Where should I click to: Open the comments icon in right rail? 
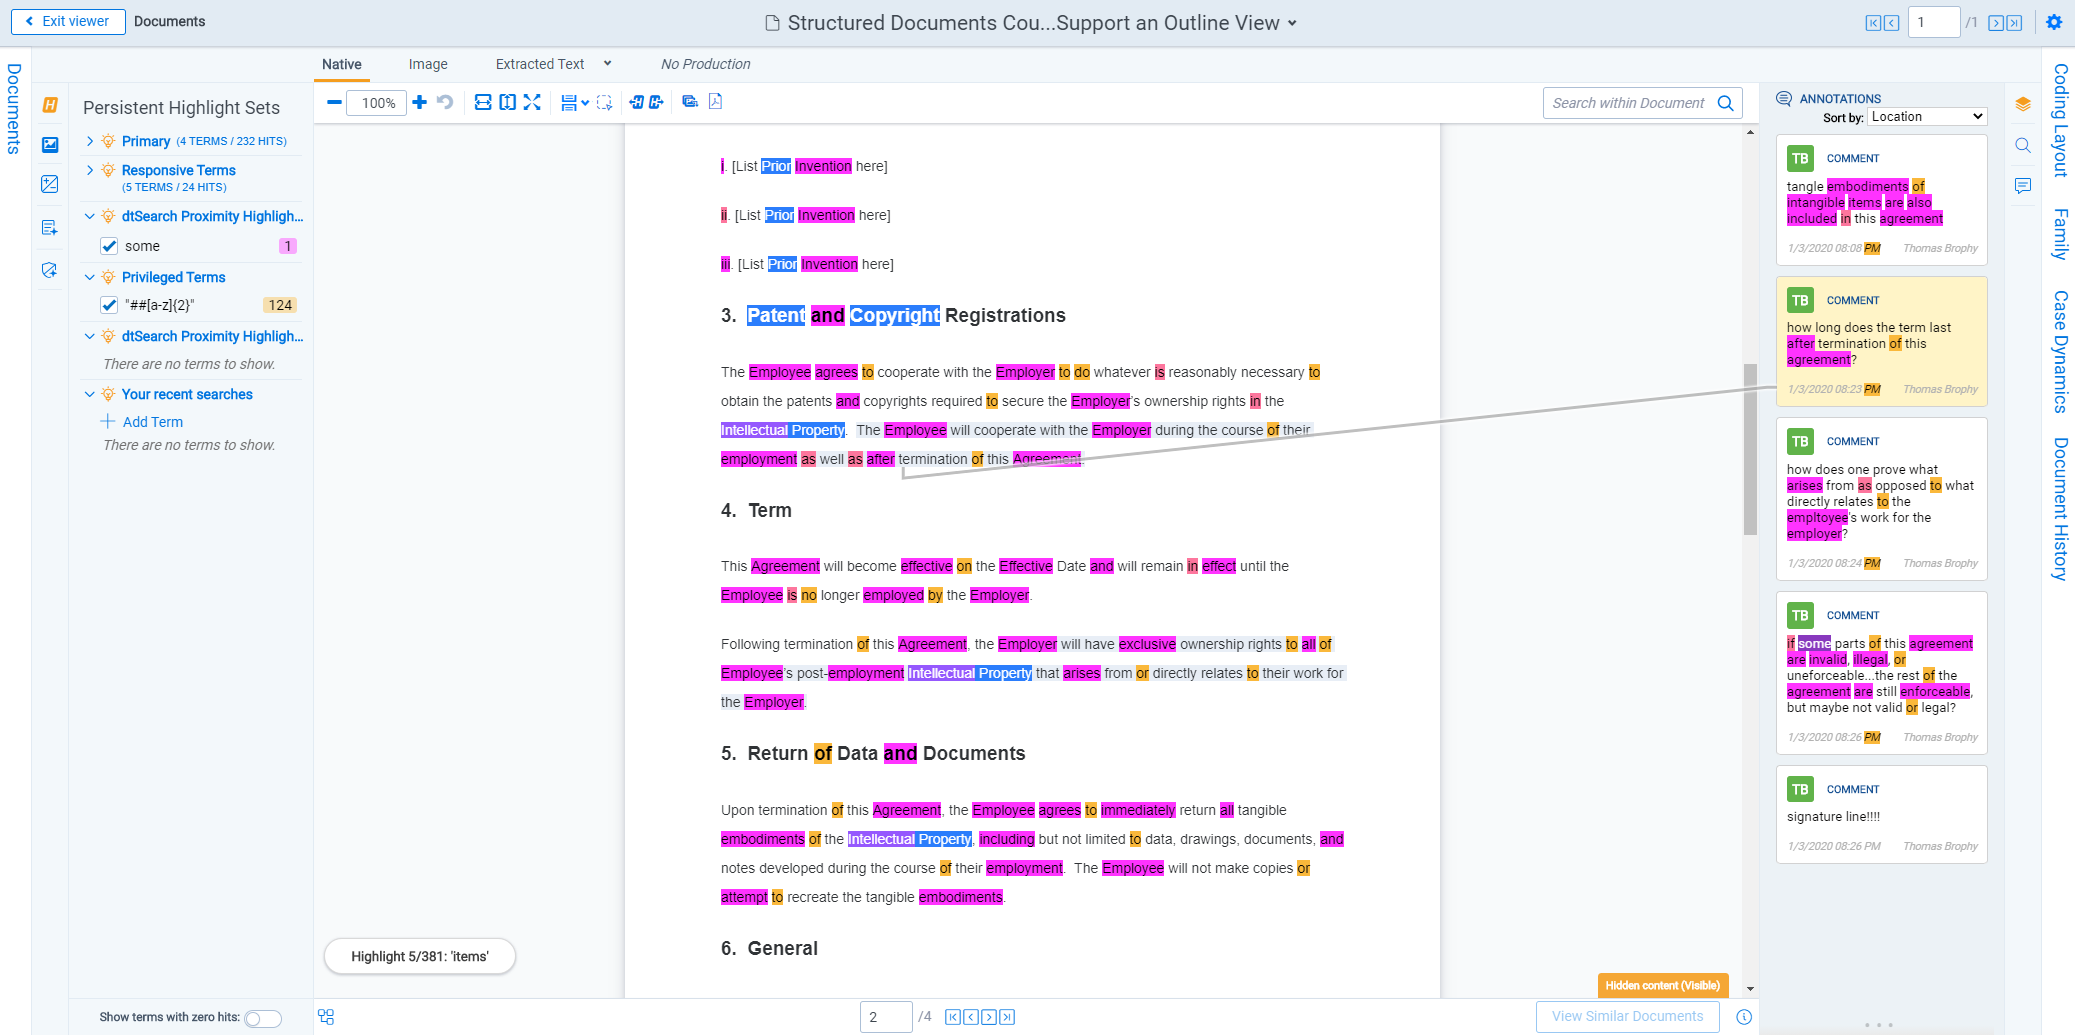point(2023,186)
